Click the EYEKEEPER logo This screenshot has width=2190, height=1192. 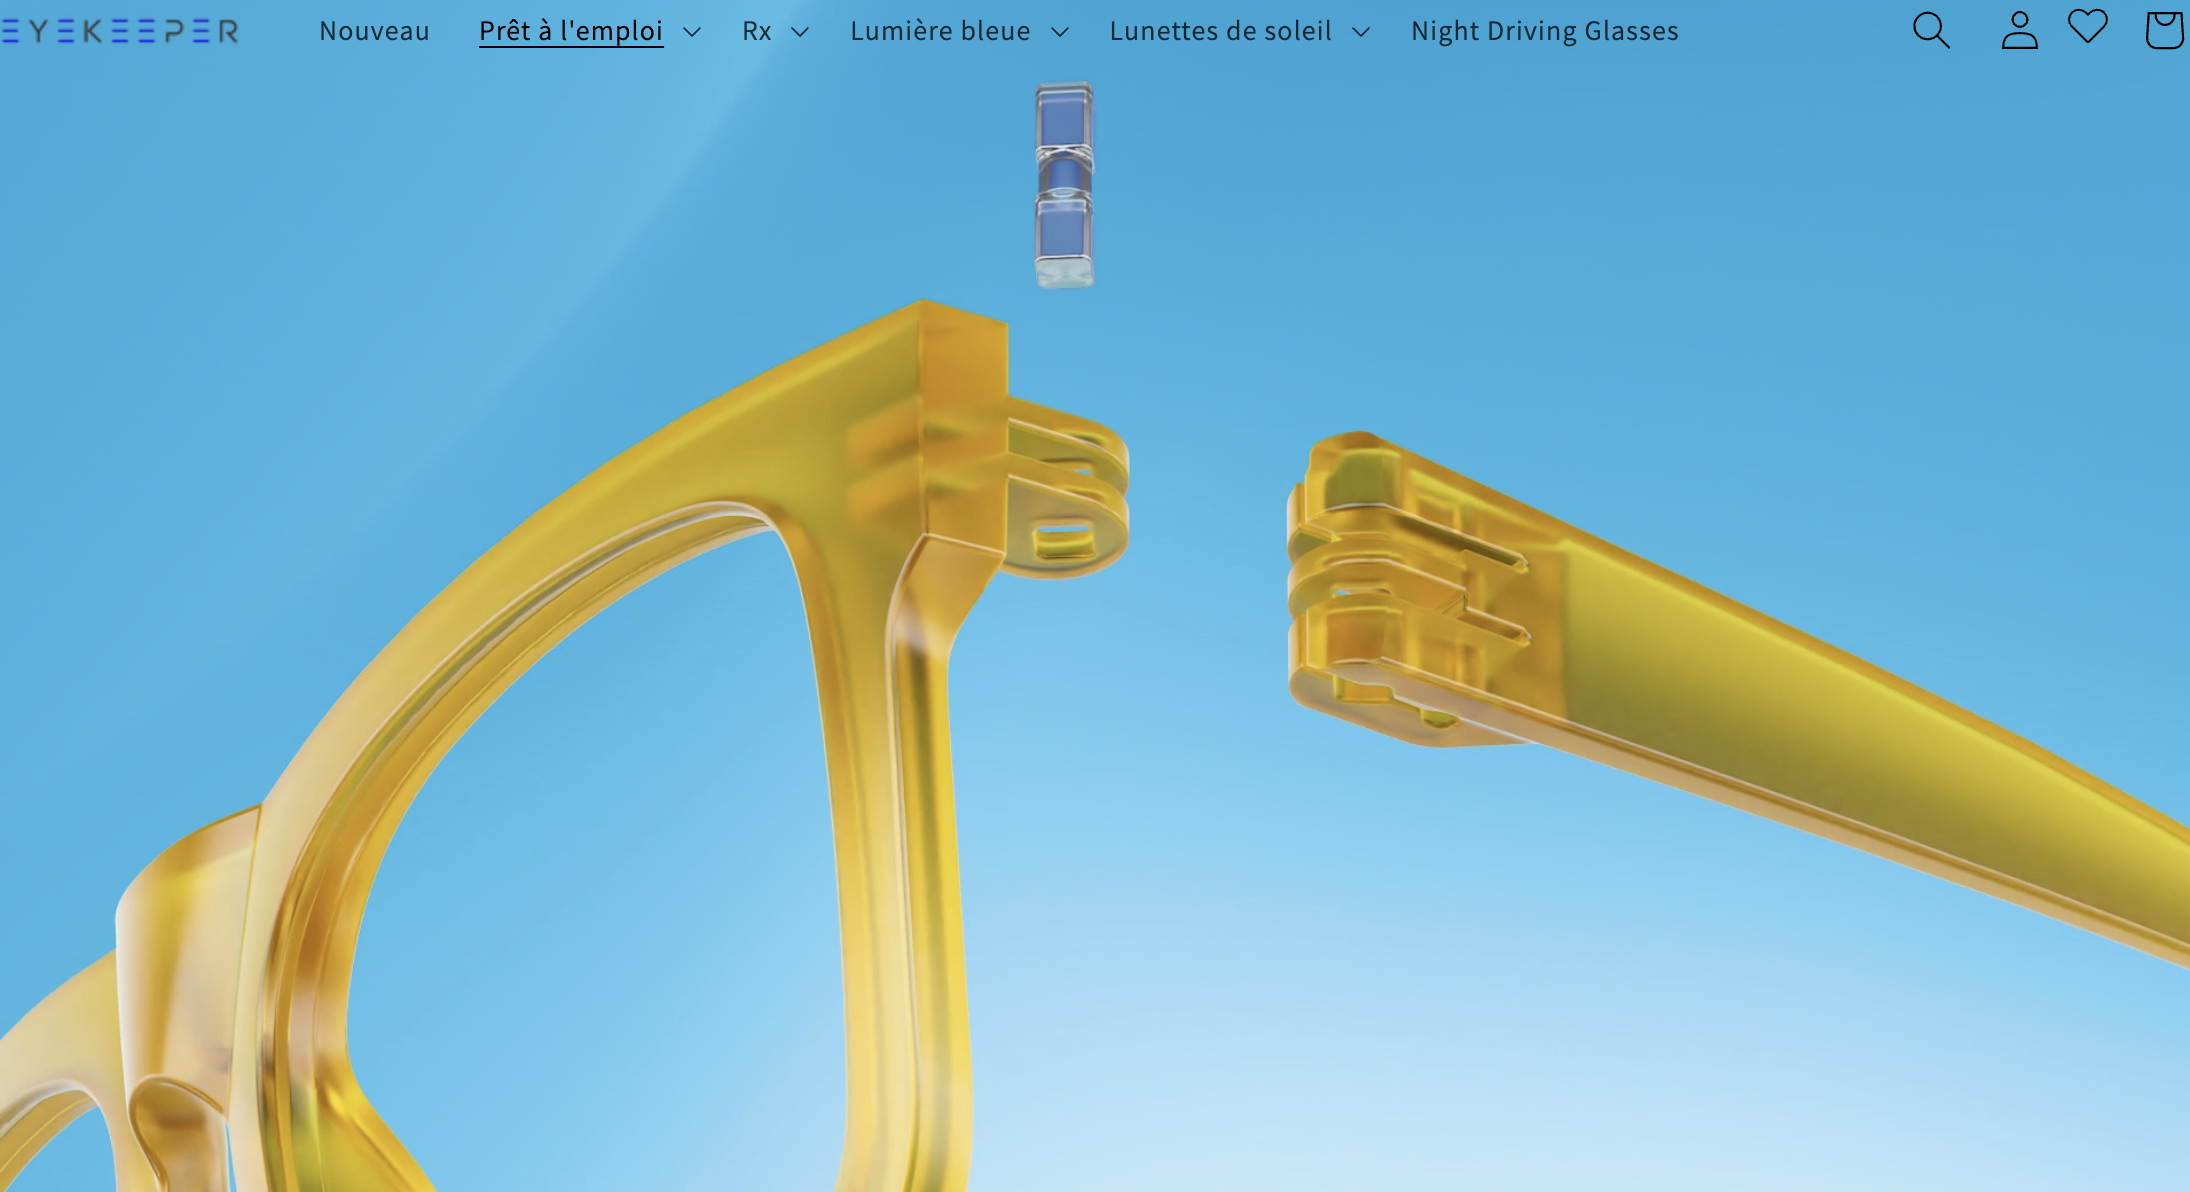pyautogui.click(x=119, y=32)
